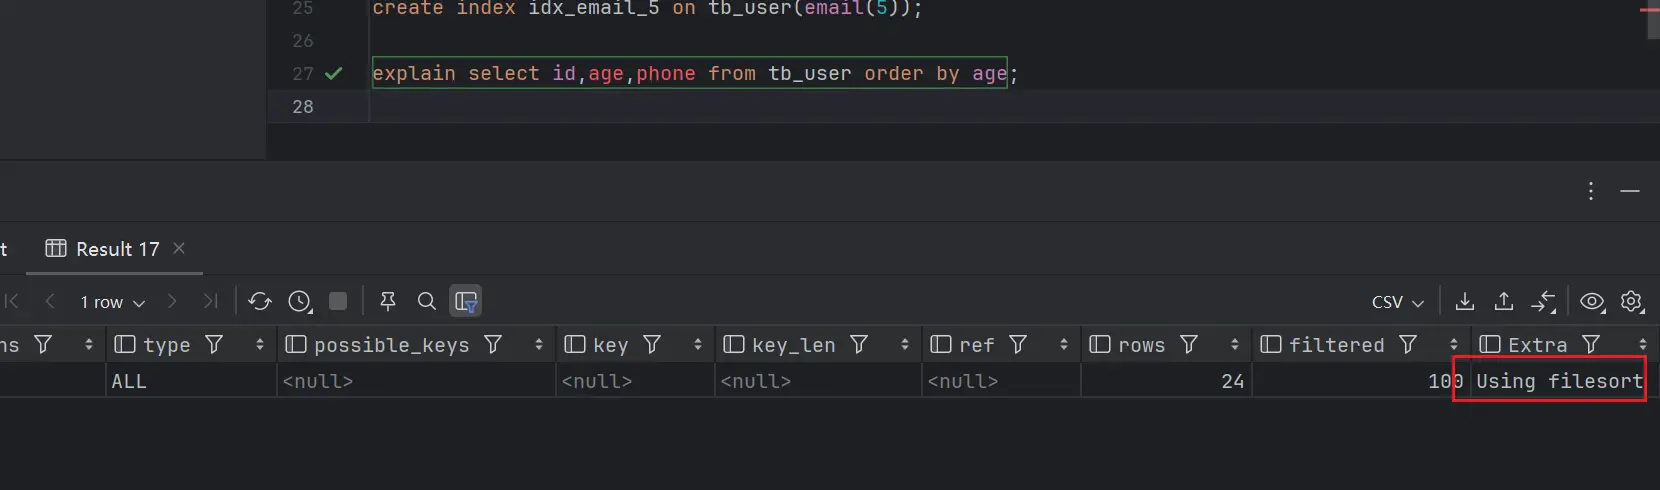Switch to the Result 17 tab
This screenshot has width=1660, height=490.
point(116,249)
